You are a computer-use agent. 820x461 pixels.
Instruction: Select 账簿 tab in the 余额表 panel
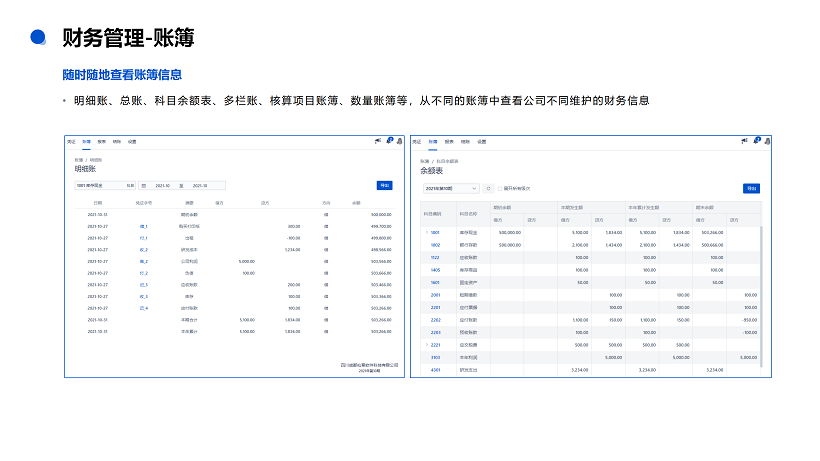tap(433, 142)
